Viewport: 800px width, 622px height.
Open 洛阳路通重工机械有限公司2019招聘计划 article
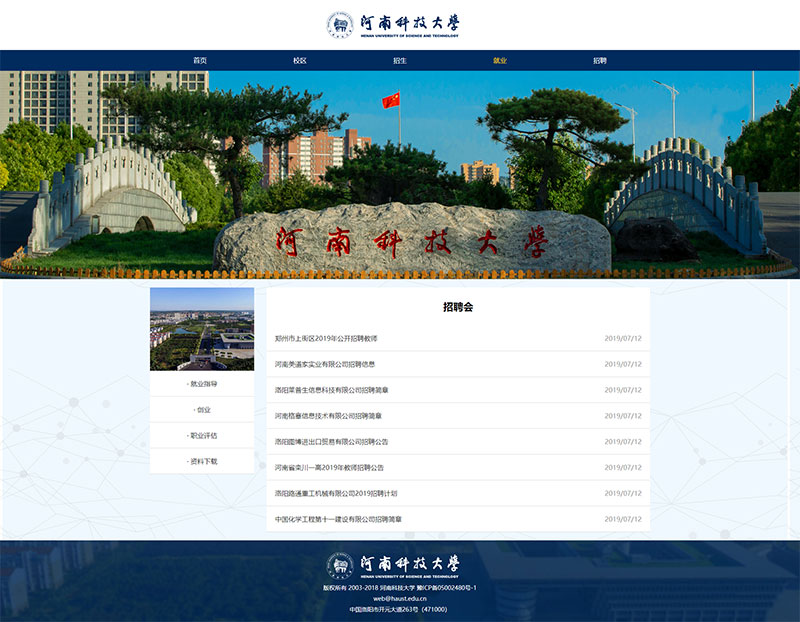coord(336,493)
